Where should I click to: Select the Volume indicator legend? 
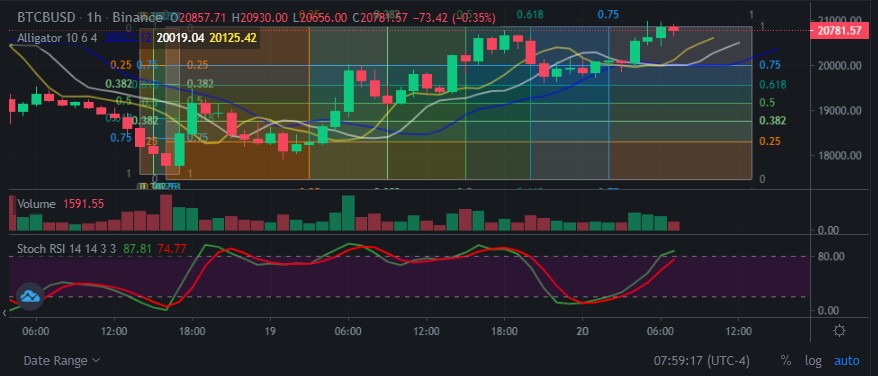click(36, 204)
